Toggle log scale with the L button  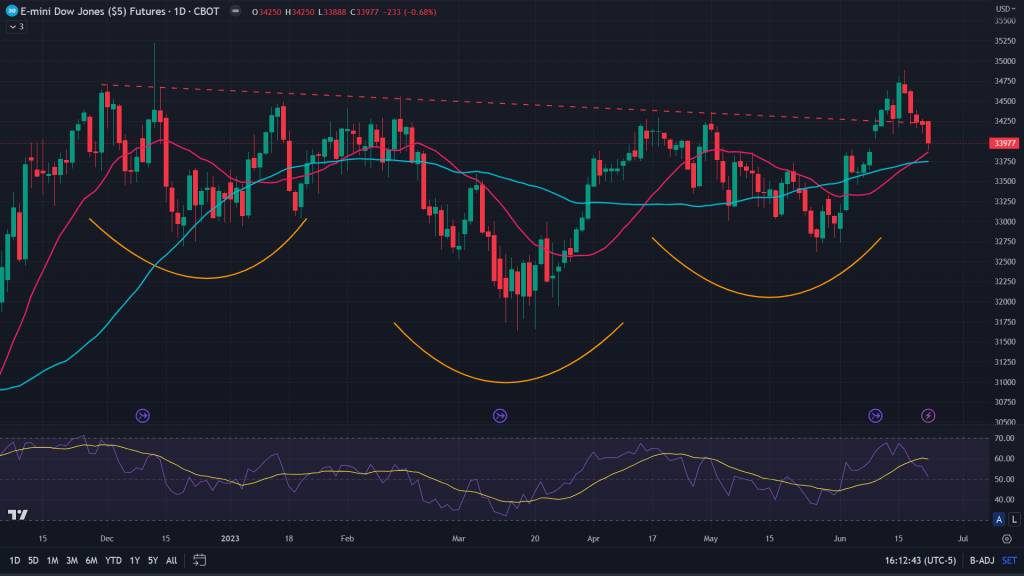pyautogui.click(x=1014, y=518)
